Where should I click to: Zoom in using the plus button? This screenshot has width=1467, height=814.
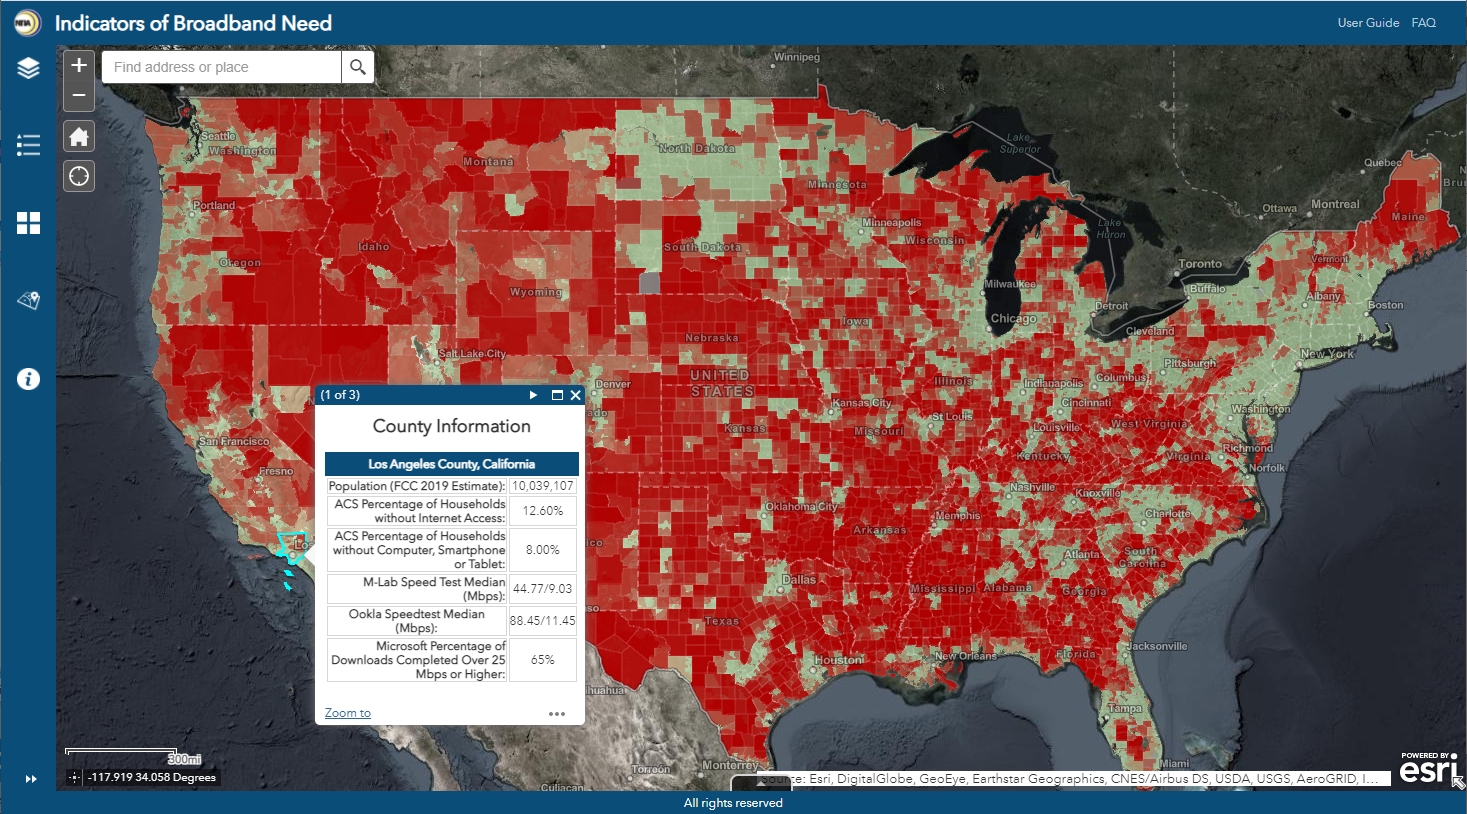coord(79,64)
